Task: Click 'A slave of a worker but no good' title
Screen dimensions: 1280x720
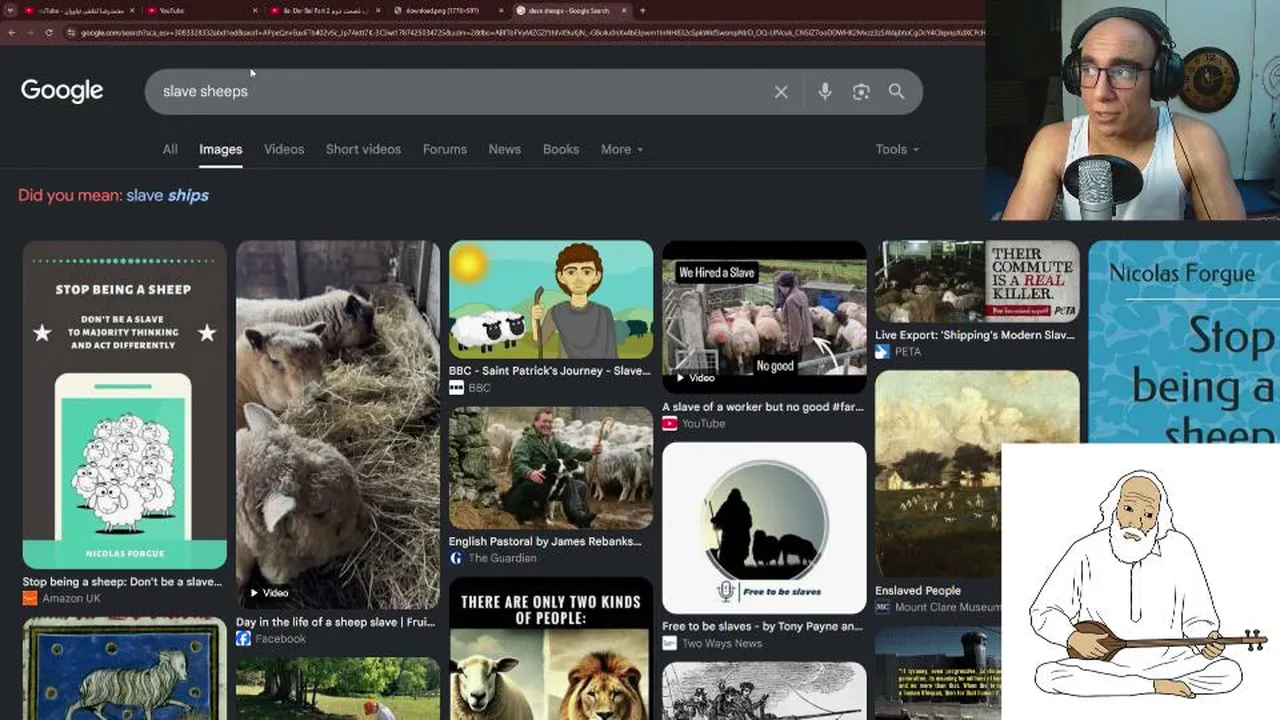Action: point(763,407)
